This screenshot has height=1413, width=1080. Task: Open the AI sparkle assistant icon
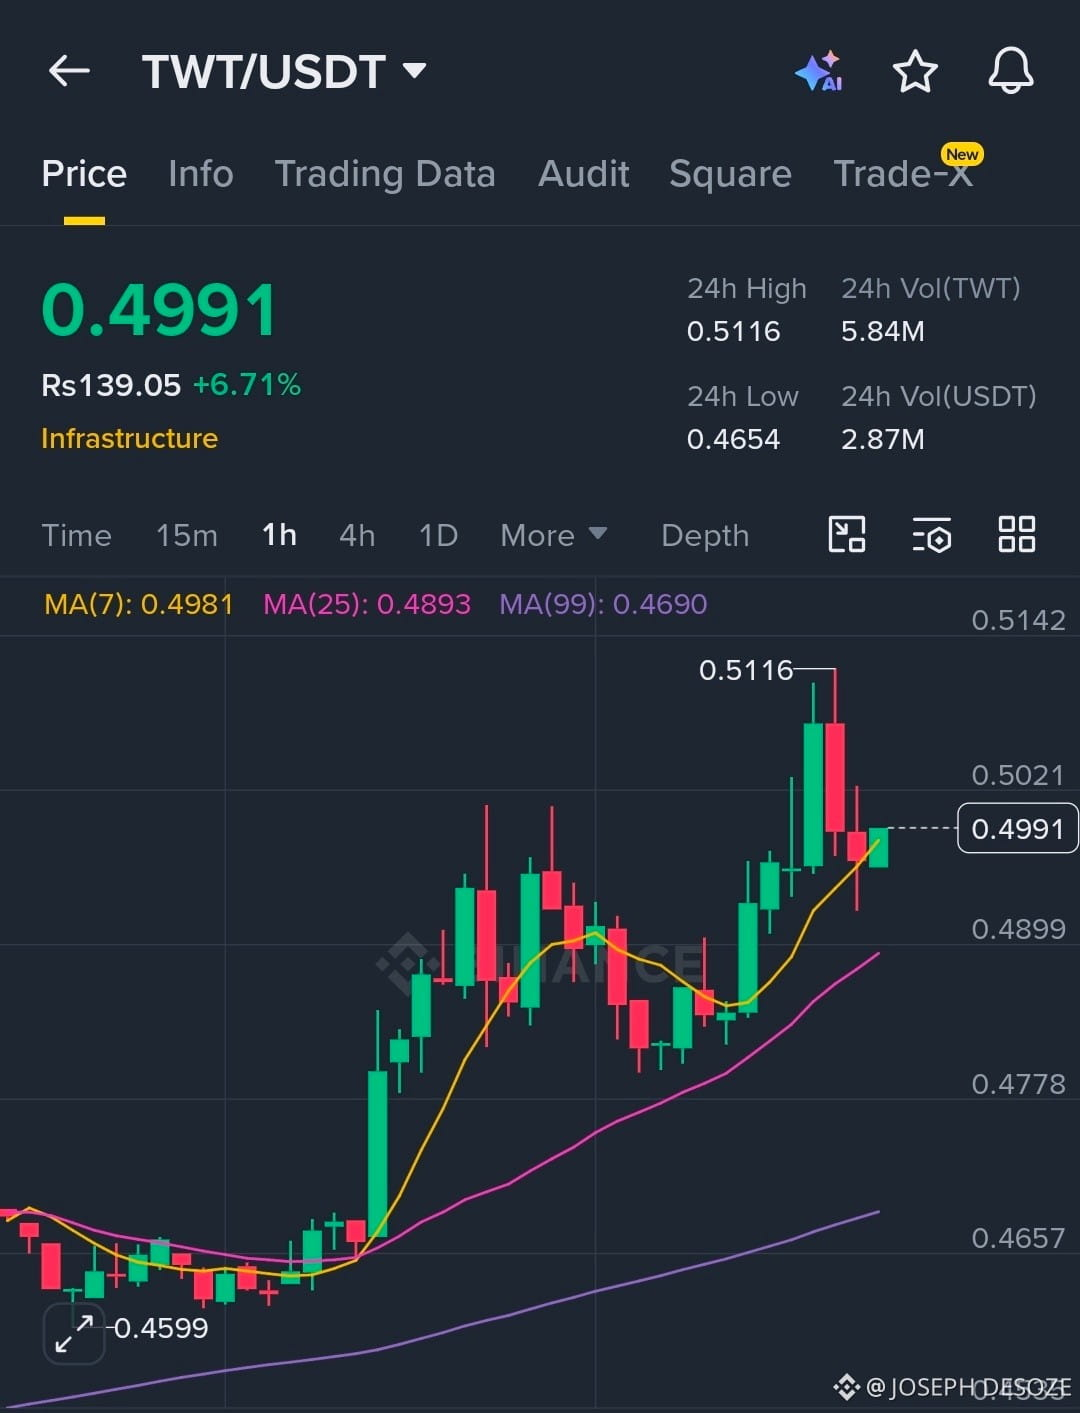(x=818, y=72)
